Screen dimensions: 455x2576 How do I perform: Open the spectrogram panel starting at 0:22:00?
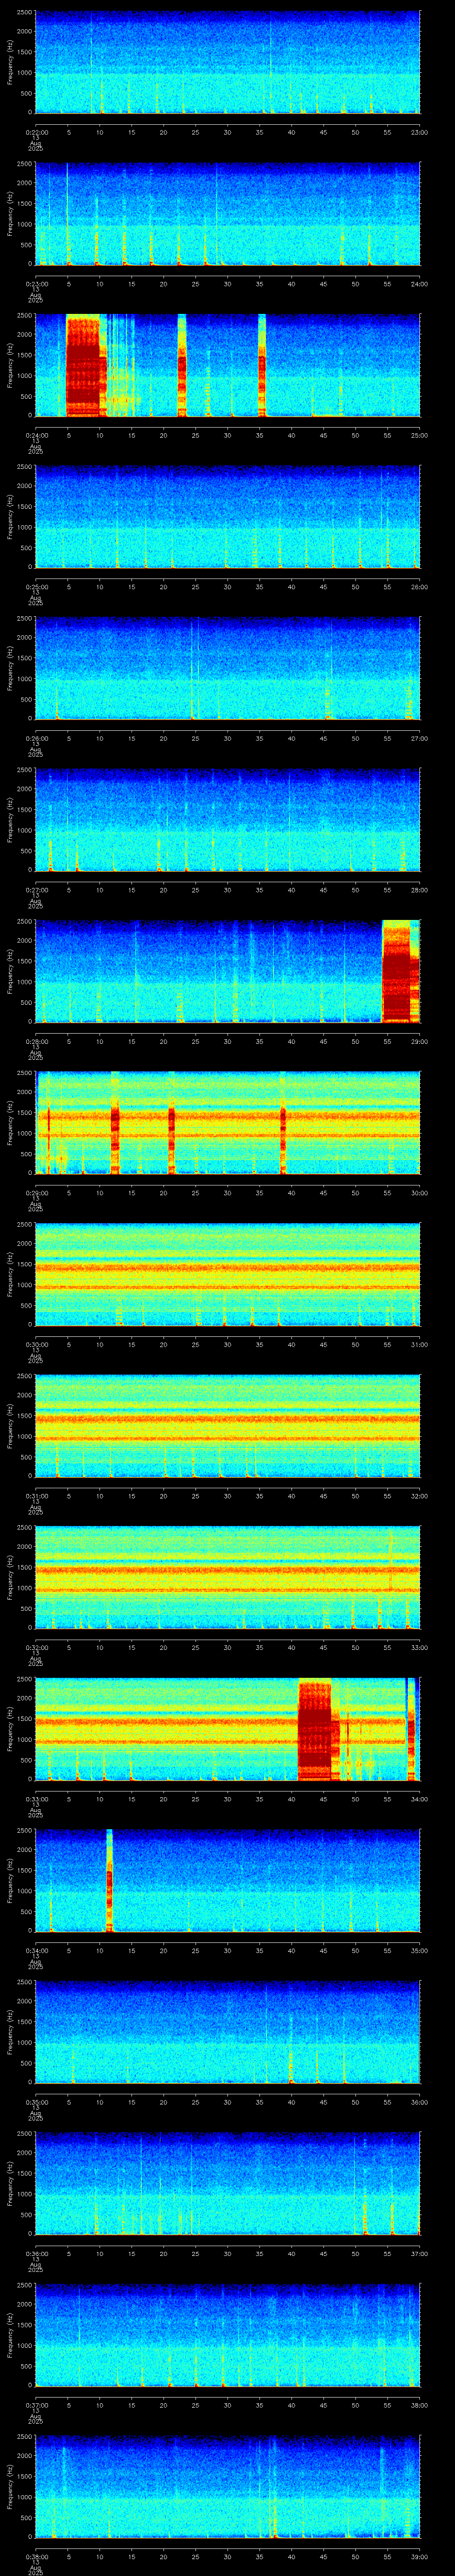(227, 62)
